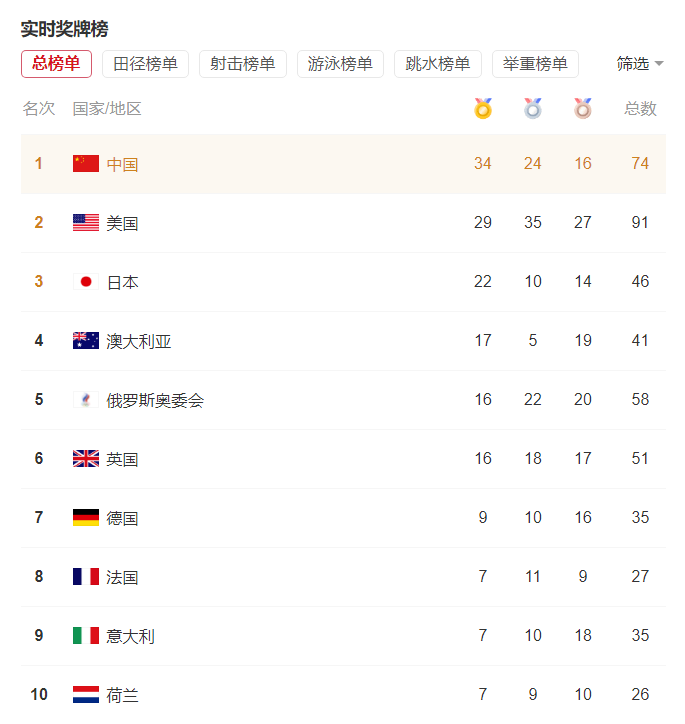Click the Australia flag icon

86,341
